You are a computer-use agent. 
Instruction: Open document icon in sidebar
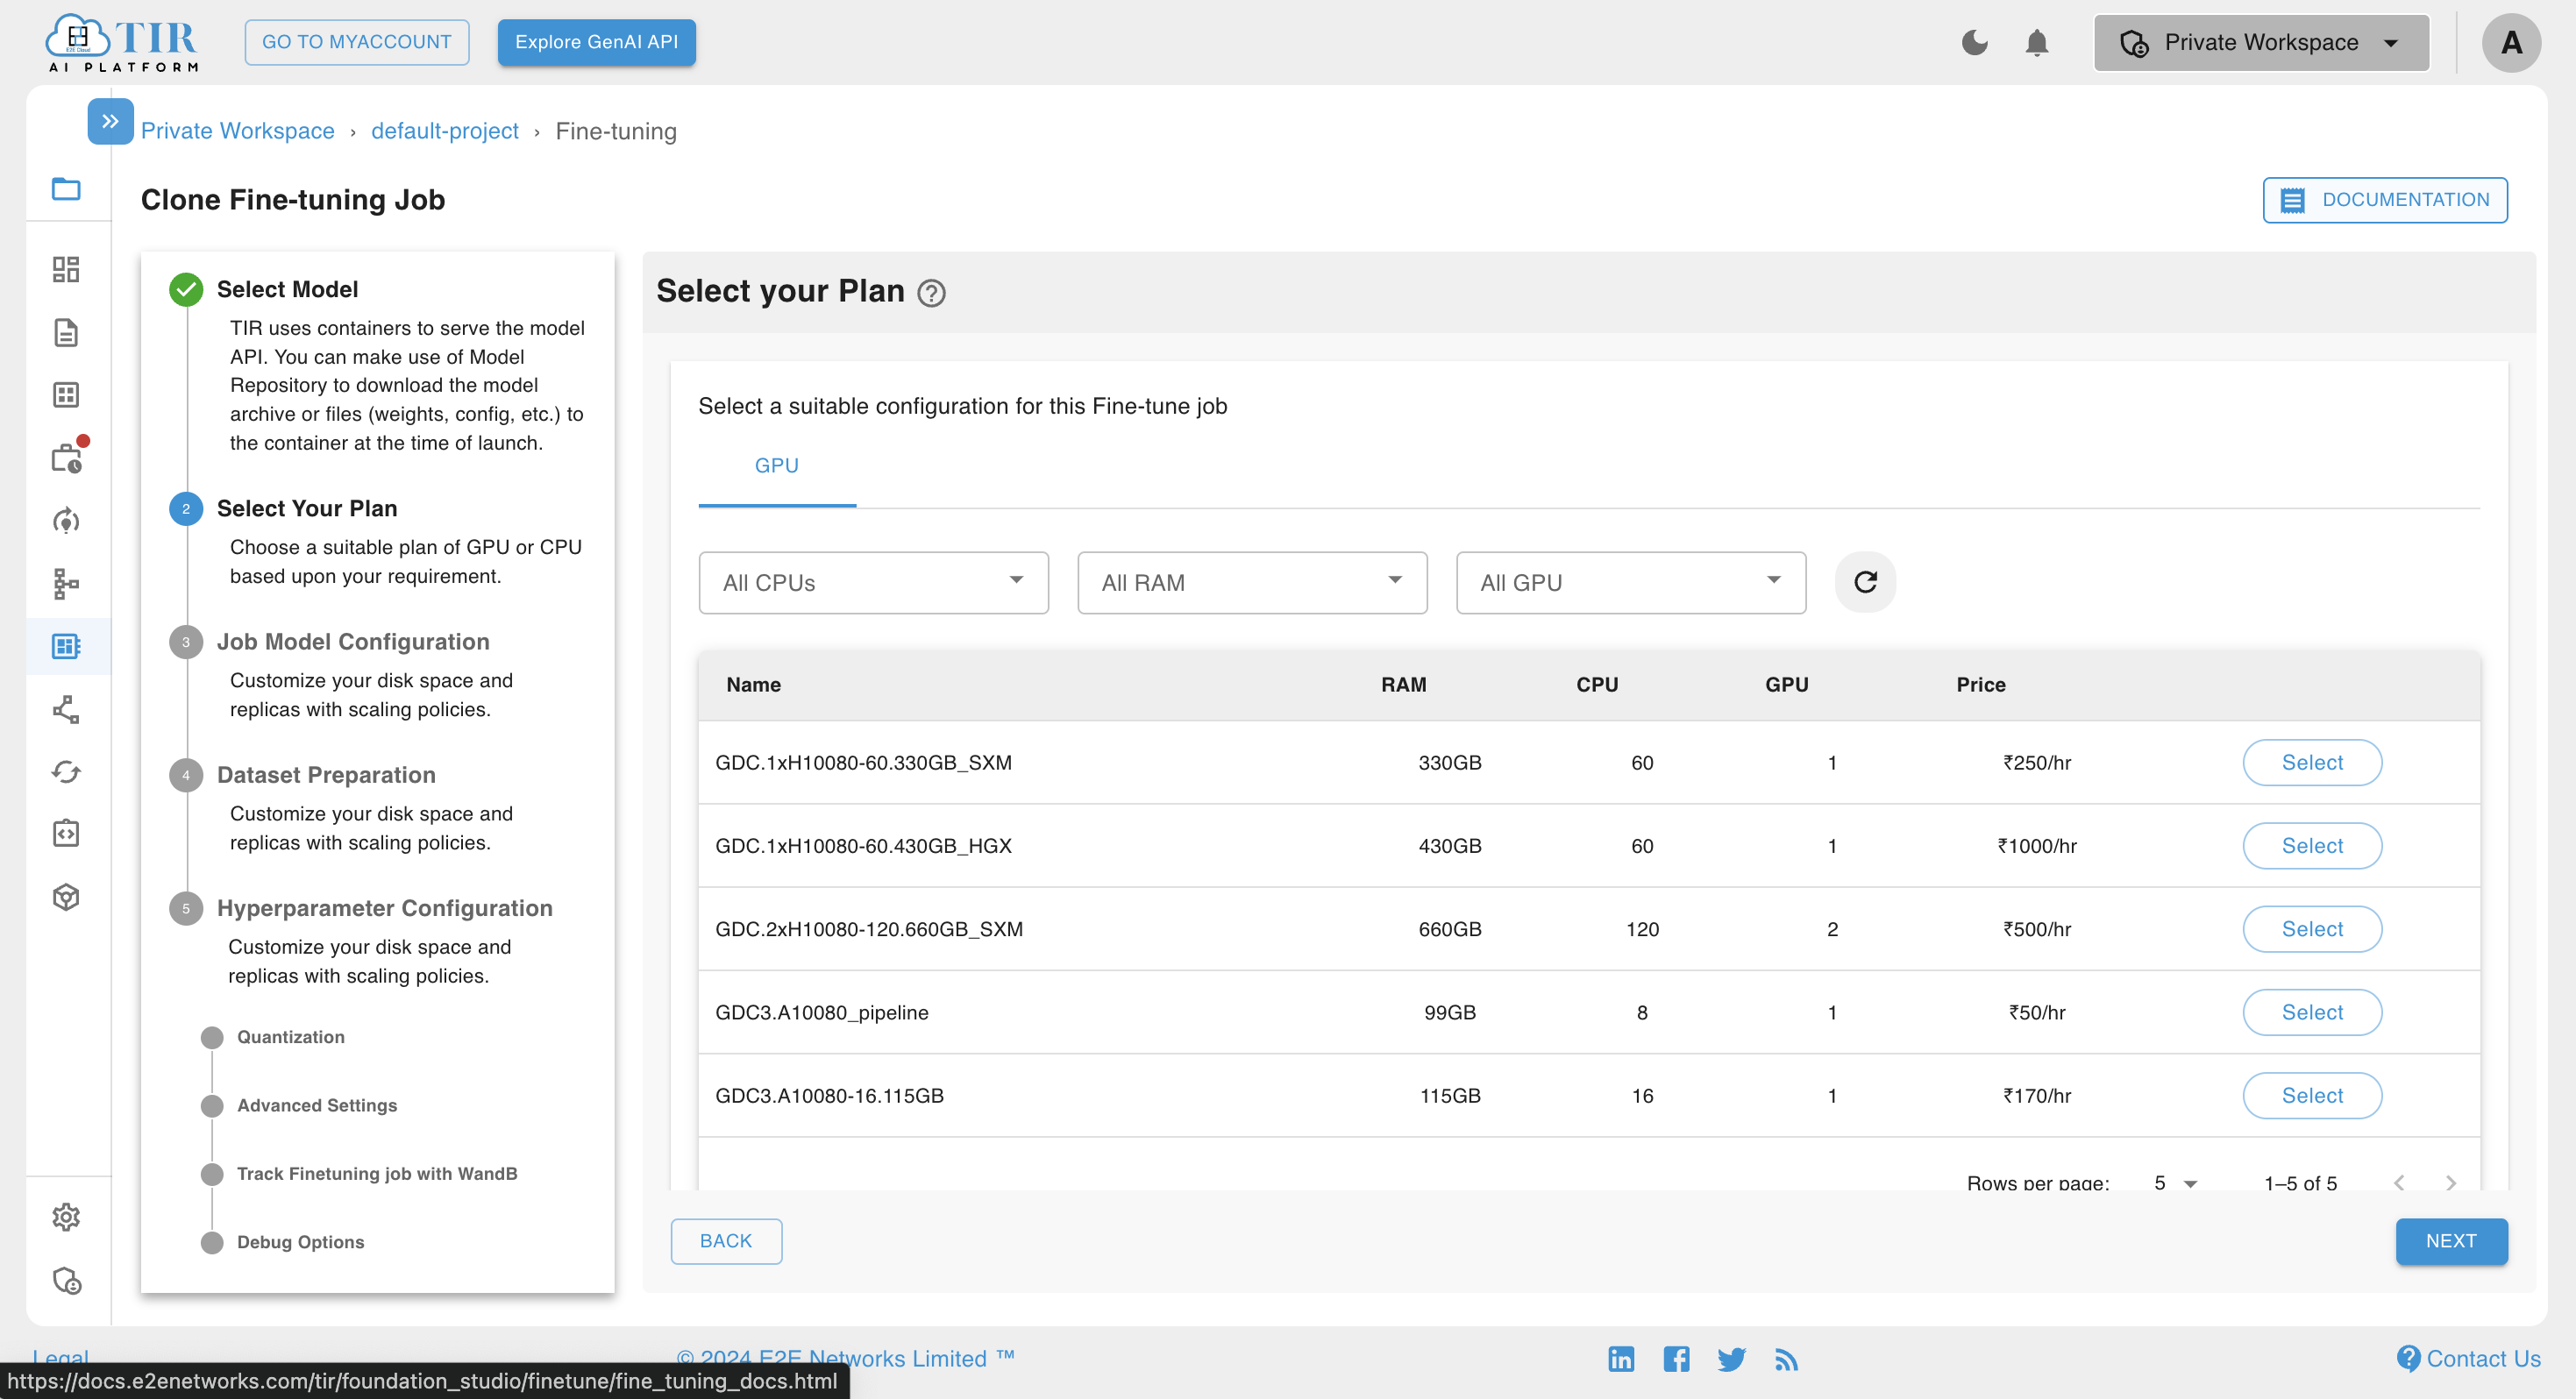[x=66, y=333]
